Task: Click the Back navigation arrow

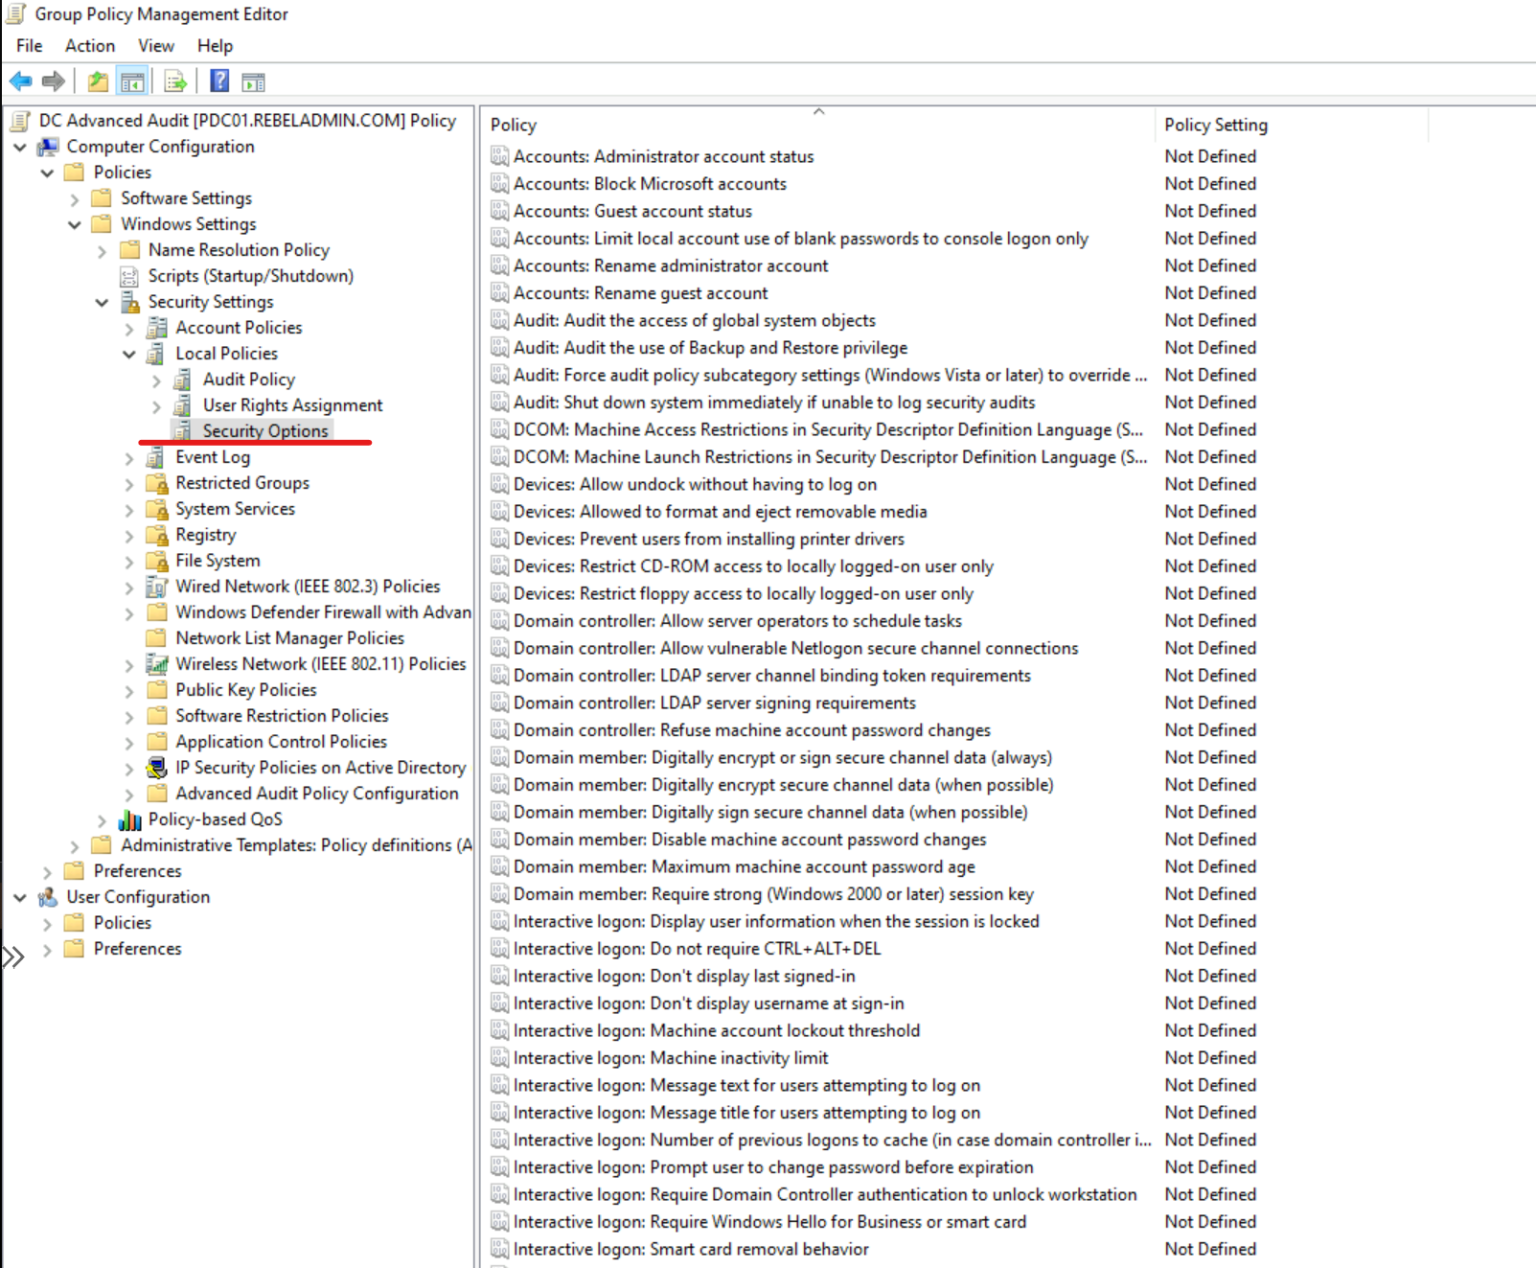Action: (21, 81)
